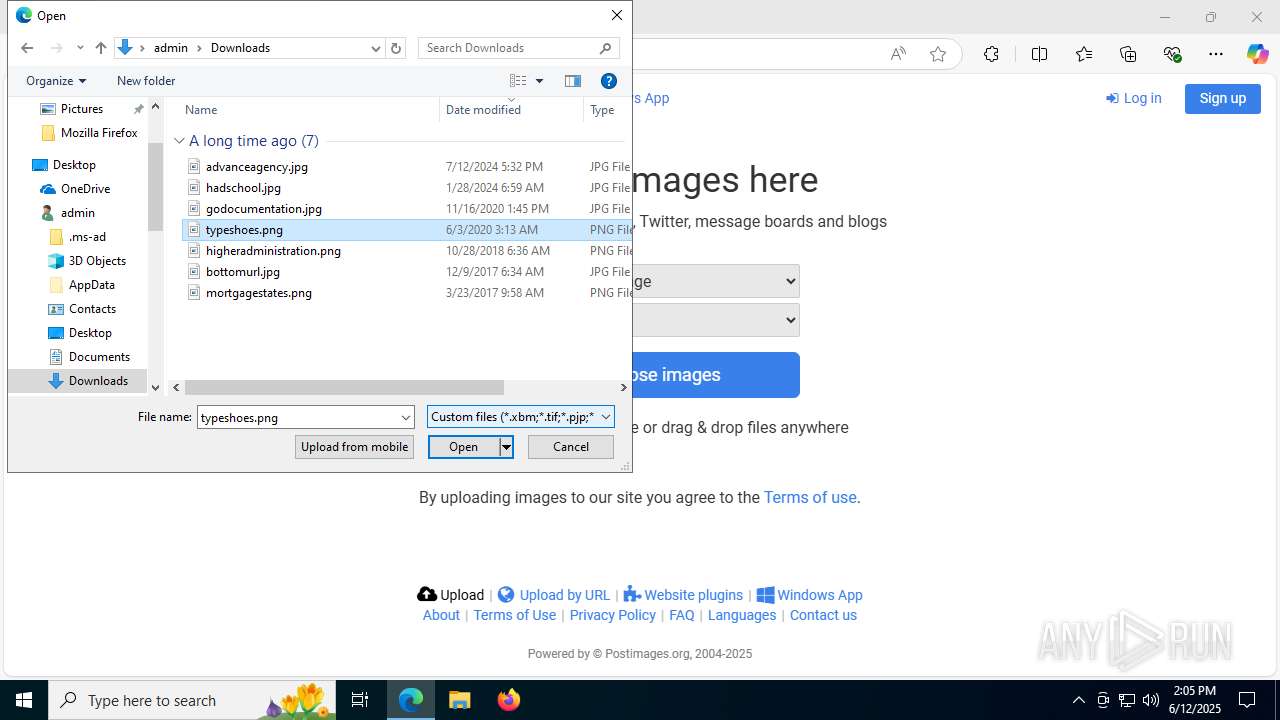Click the Search Downloads field
This screenshot has width=1280, height=720.
(x=518, y=48)
